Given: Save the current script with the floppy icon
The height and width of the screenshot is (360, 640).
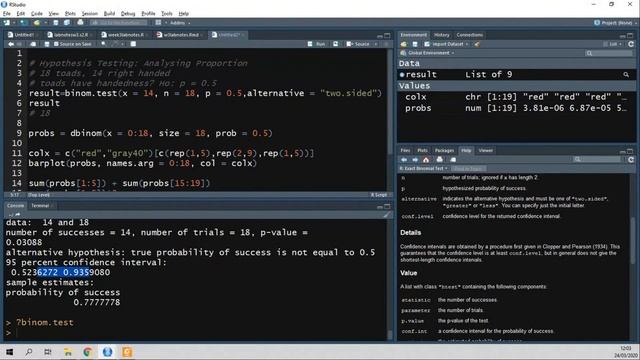Looking at the screenshot, I should 47,44.
